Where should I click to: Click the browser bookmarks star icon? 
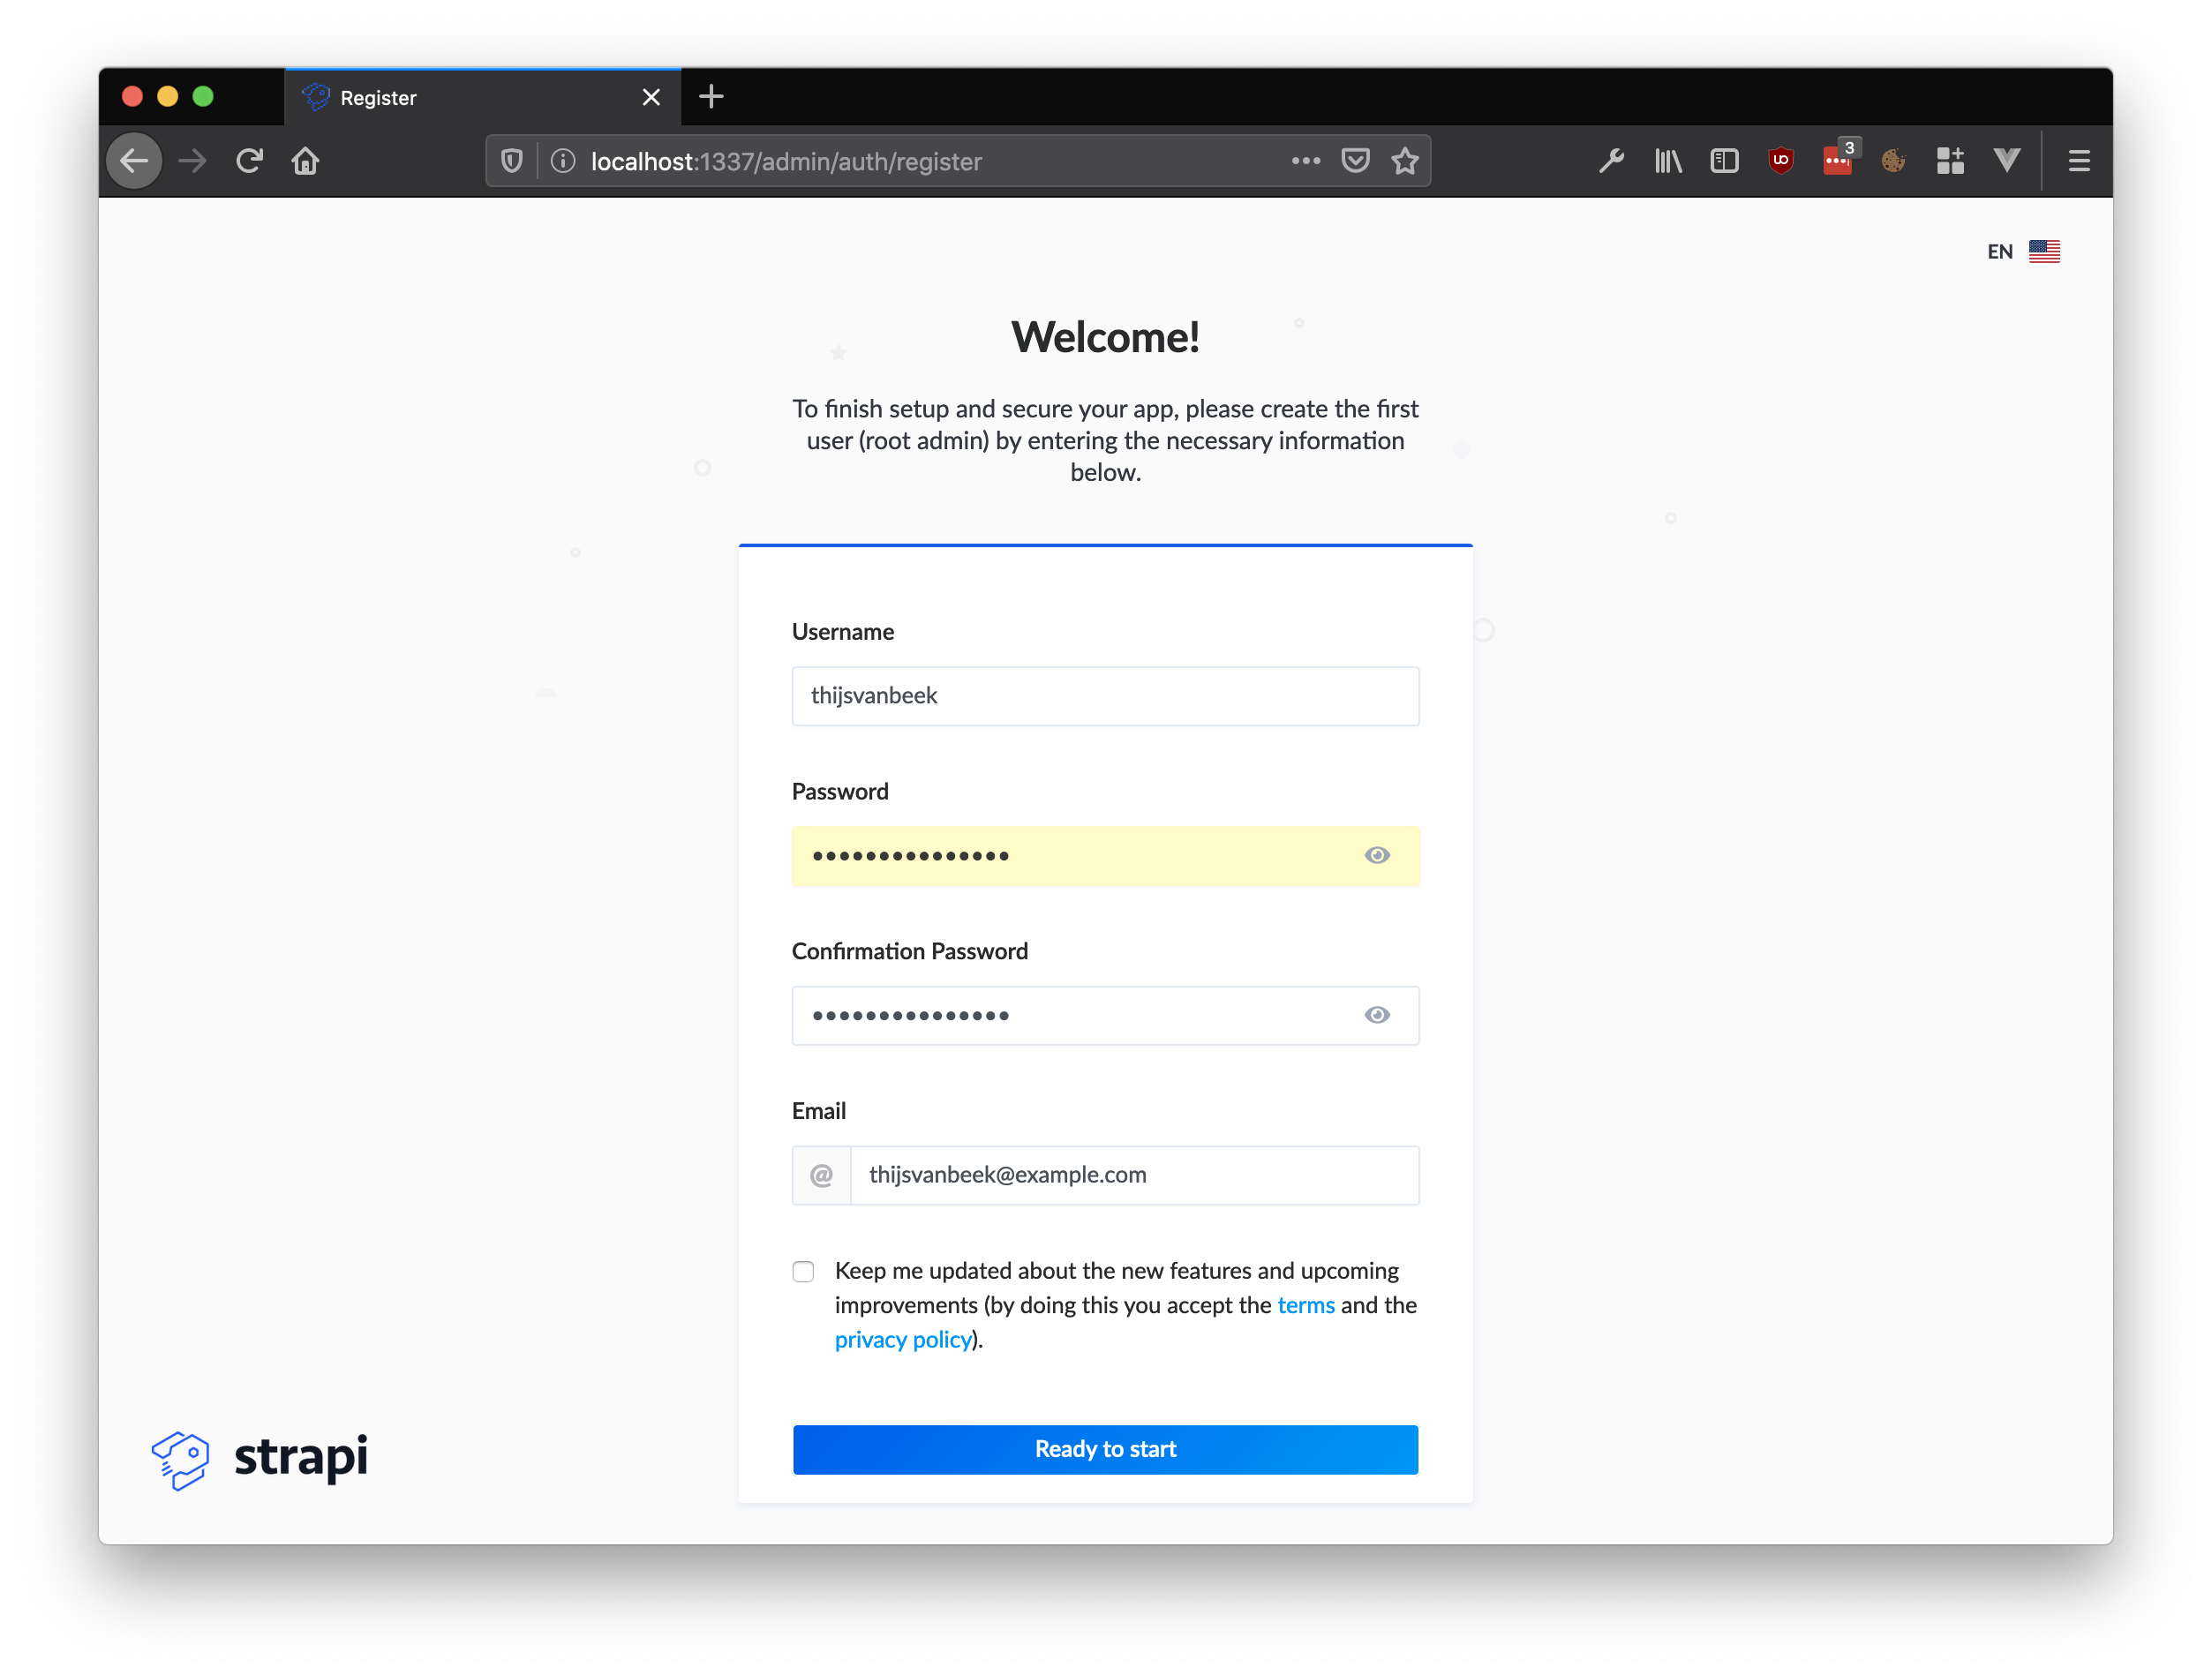coord(1406,160)
